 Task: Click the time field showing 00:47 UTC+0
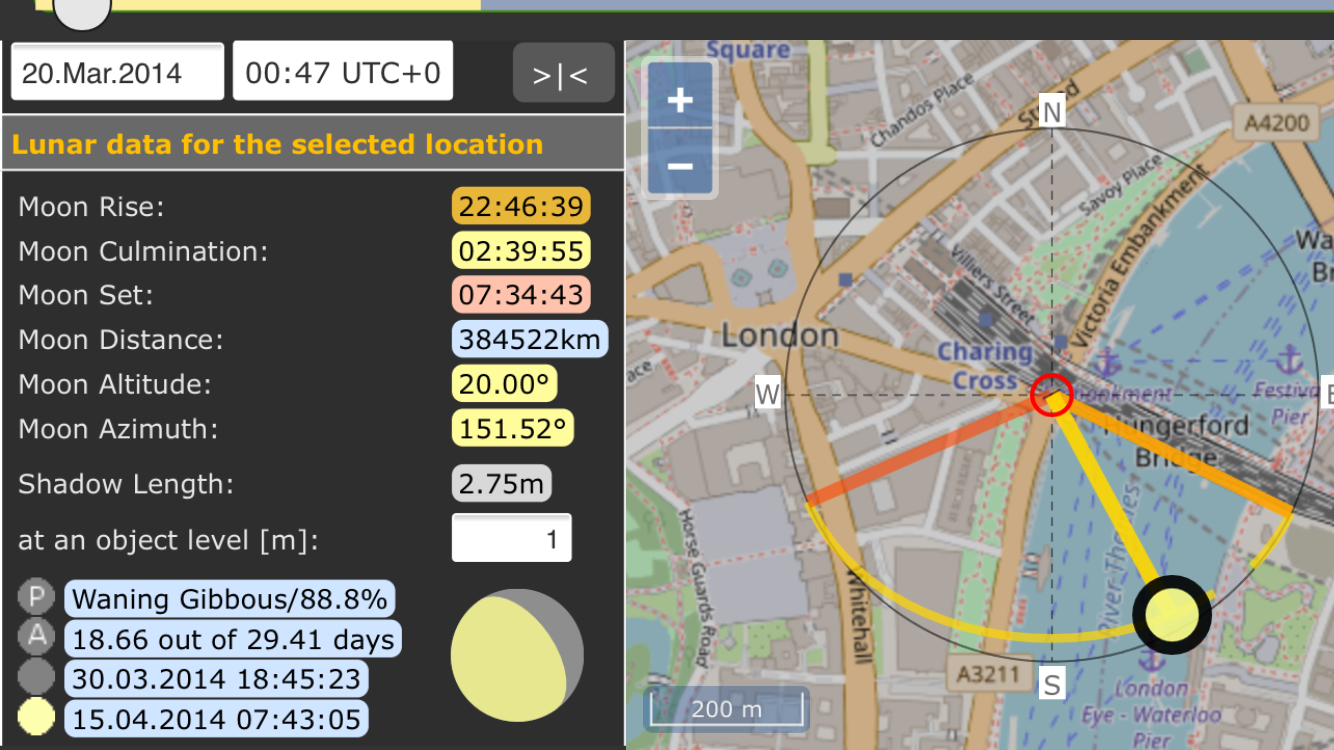[343, 72]
